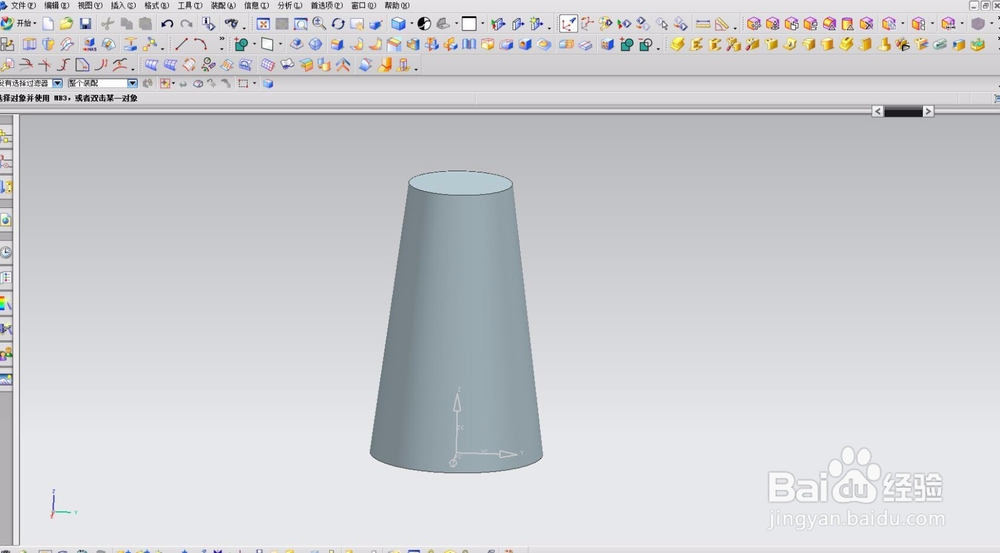
Task: Open the 没有选择过滤器 selection filter dropdown
Action: 57,83
